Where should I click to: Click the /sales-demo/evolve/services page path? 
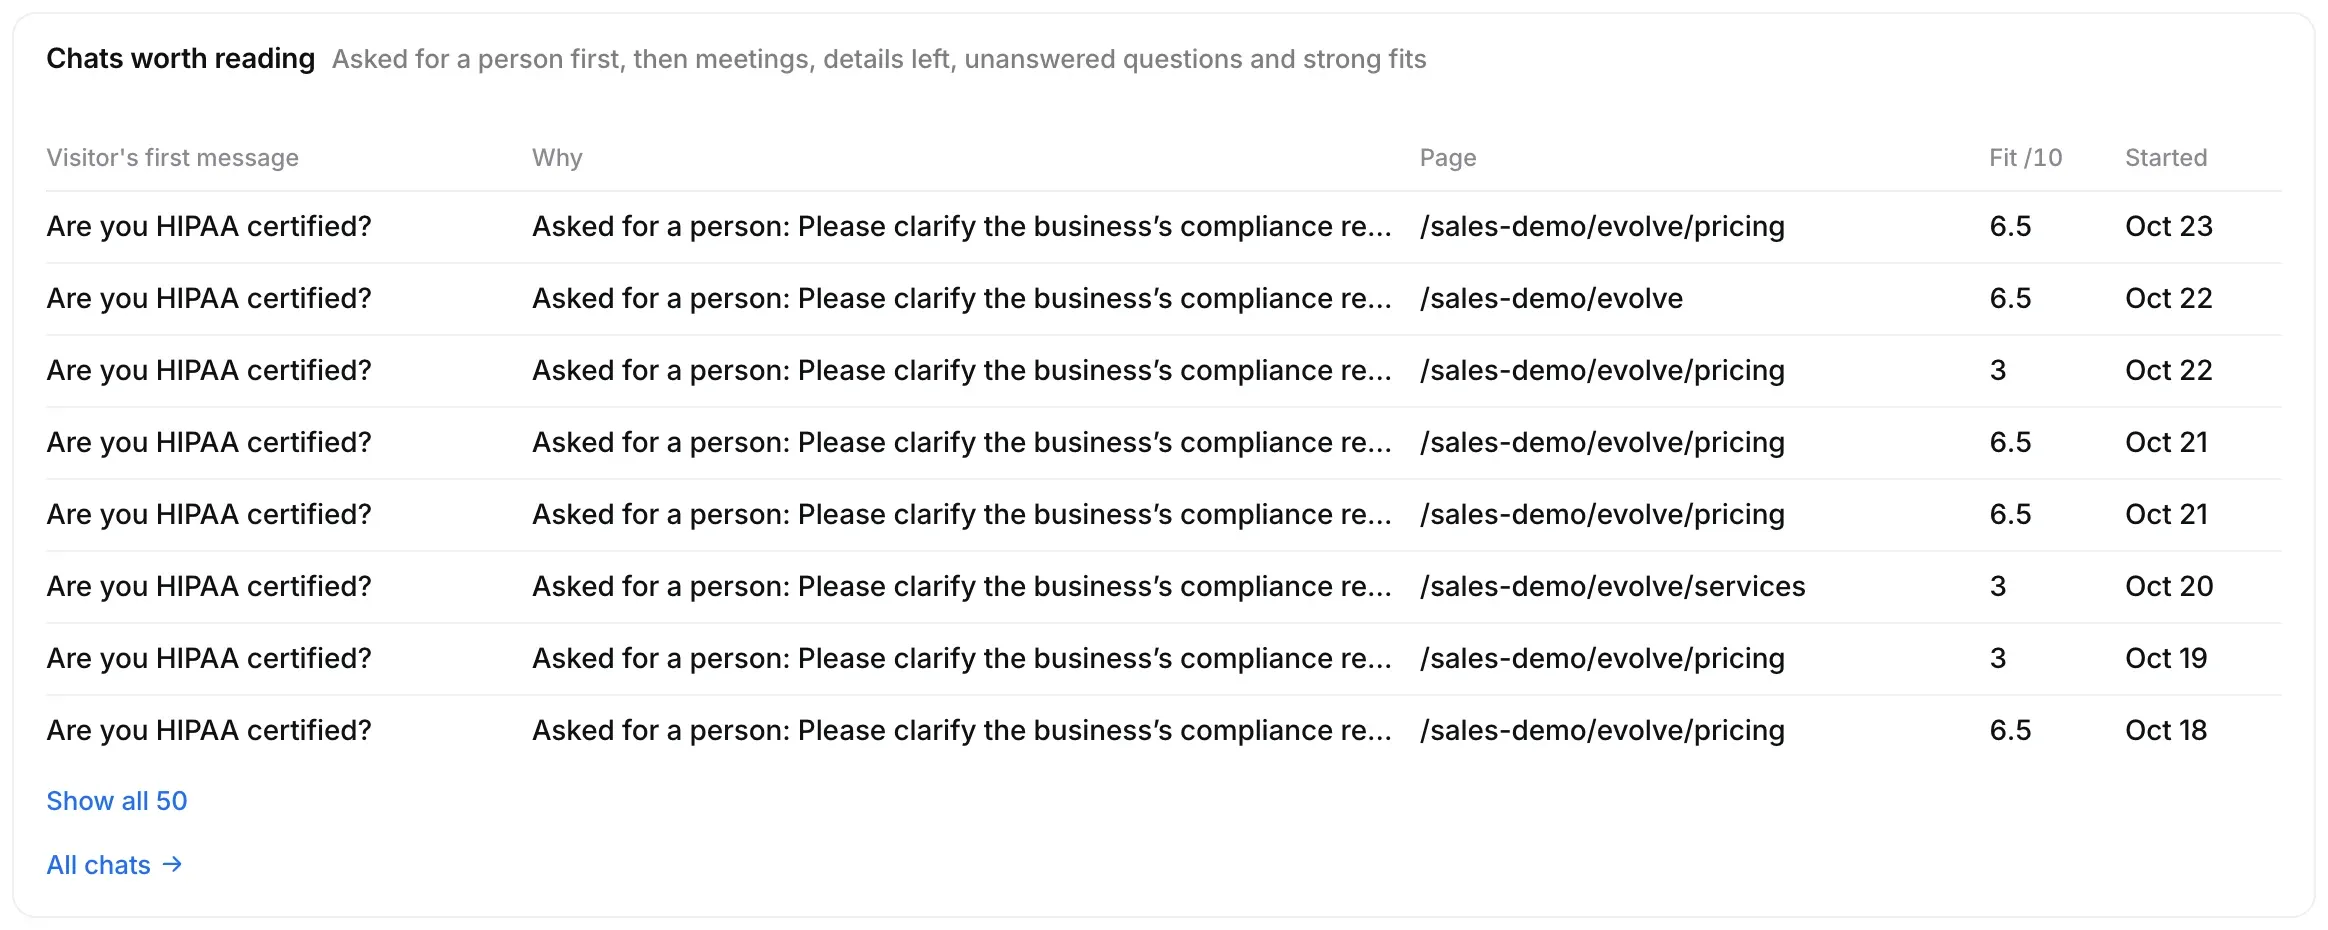tap(1613, 587)
